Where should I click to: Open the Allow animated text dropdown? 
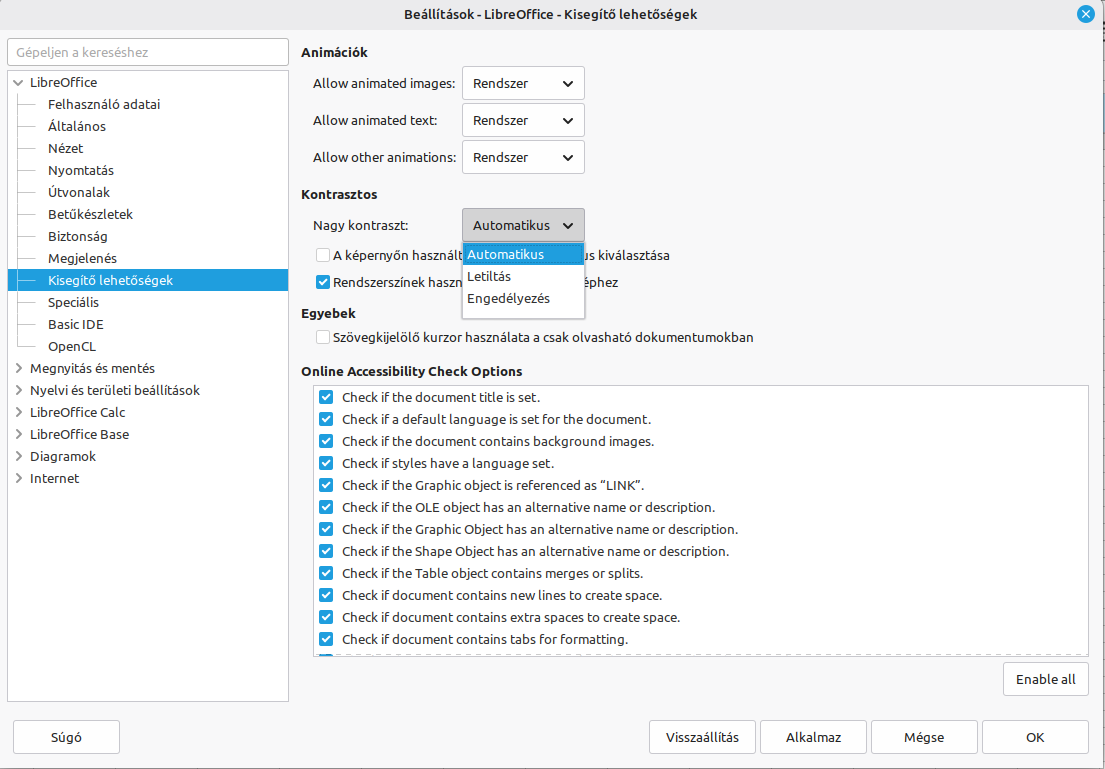pos(523,121)
